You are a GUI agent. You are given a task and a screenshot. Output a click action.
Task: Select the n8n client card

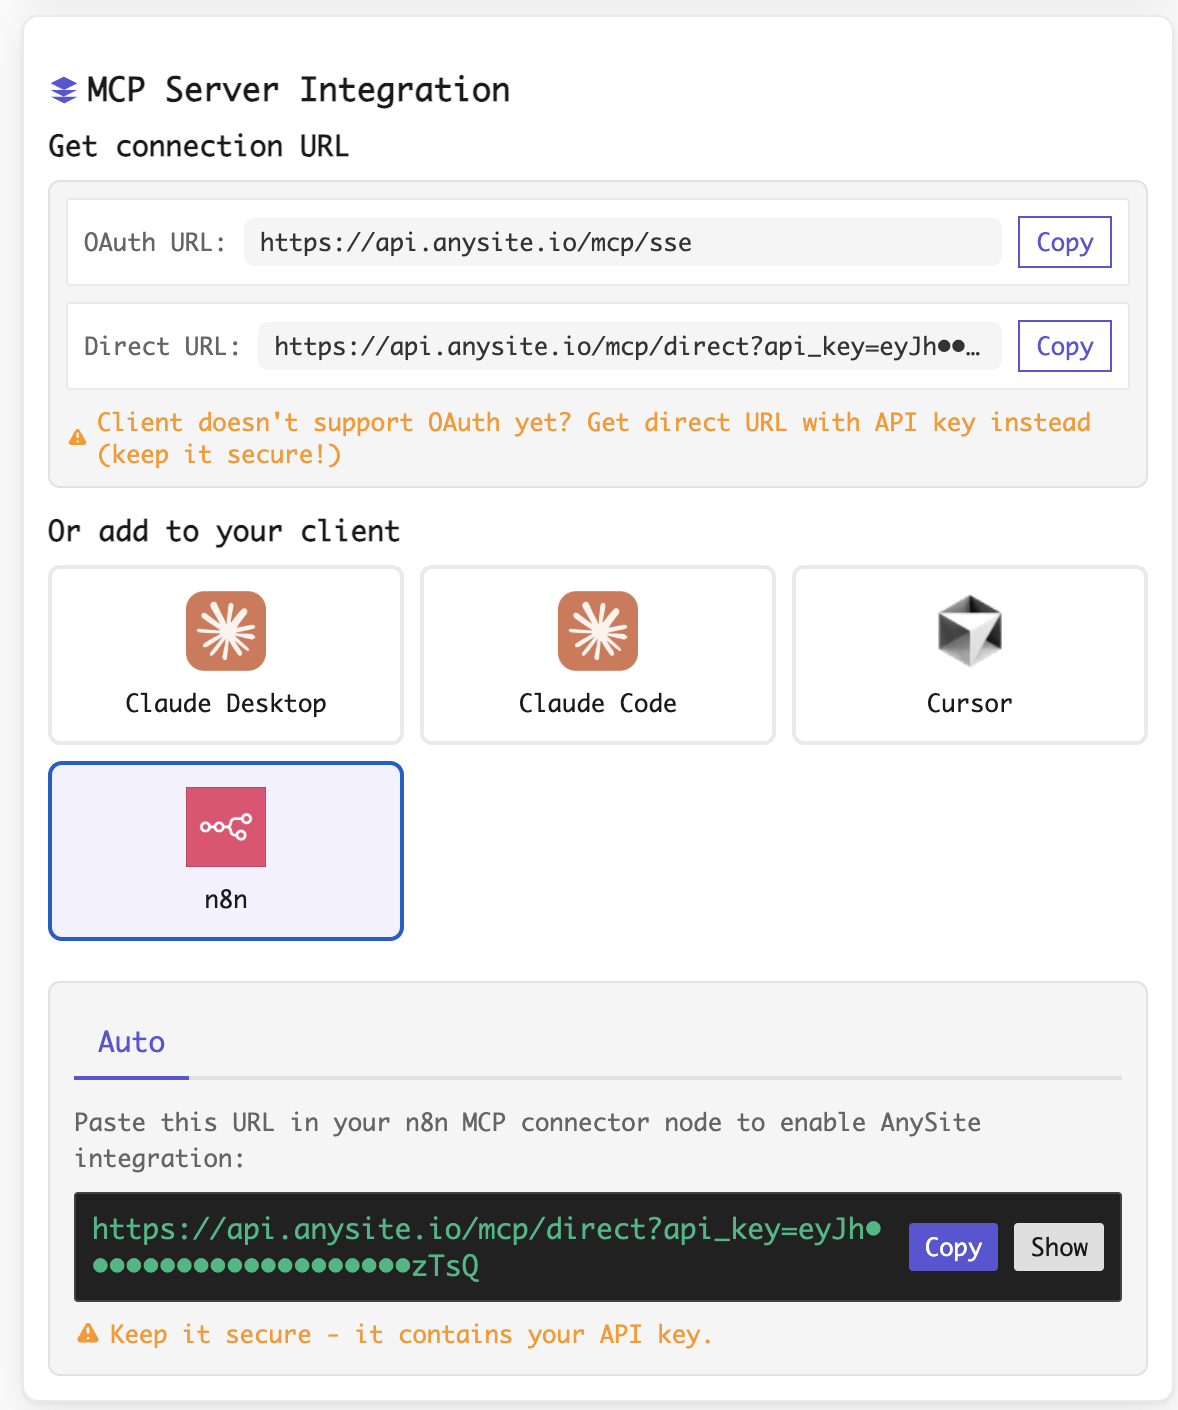[x=224, y=851]
